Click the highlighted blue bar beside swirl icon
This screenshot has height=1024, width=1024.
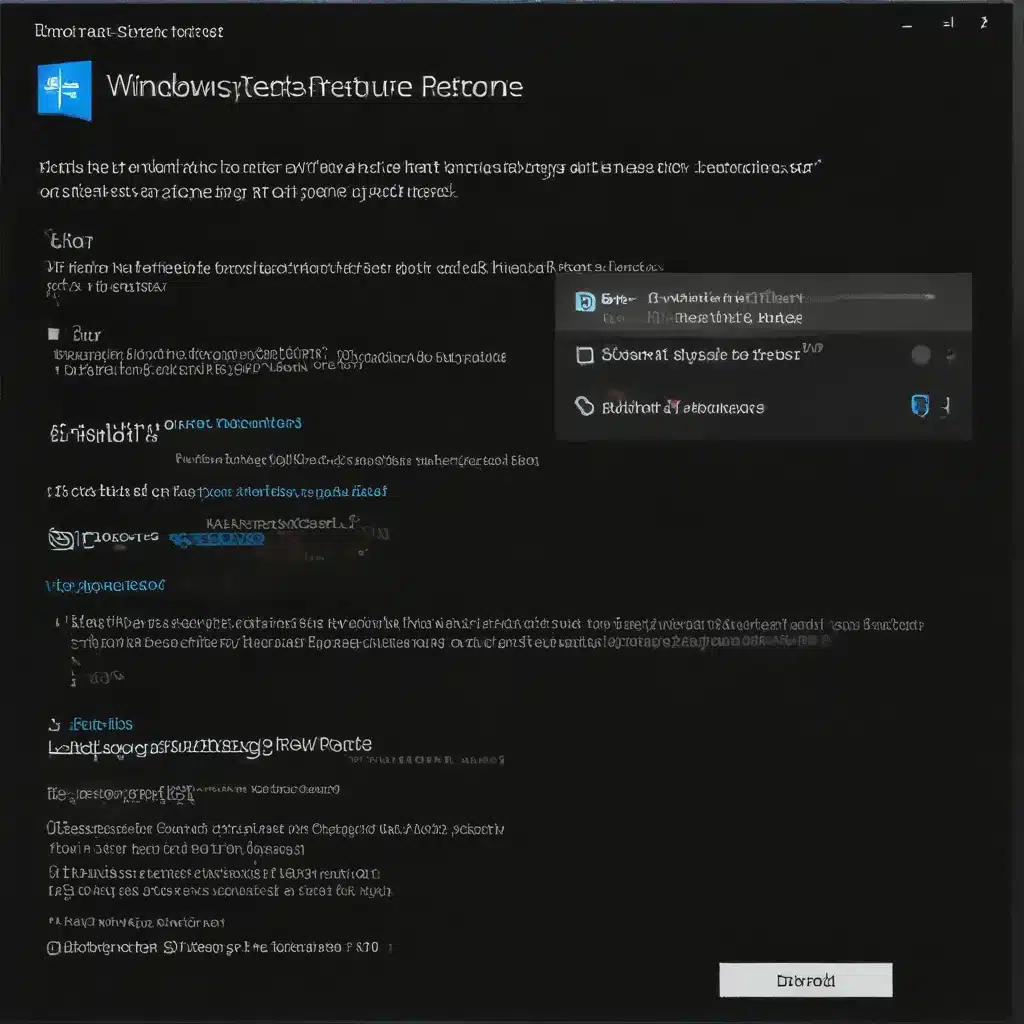pos(217,539)
